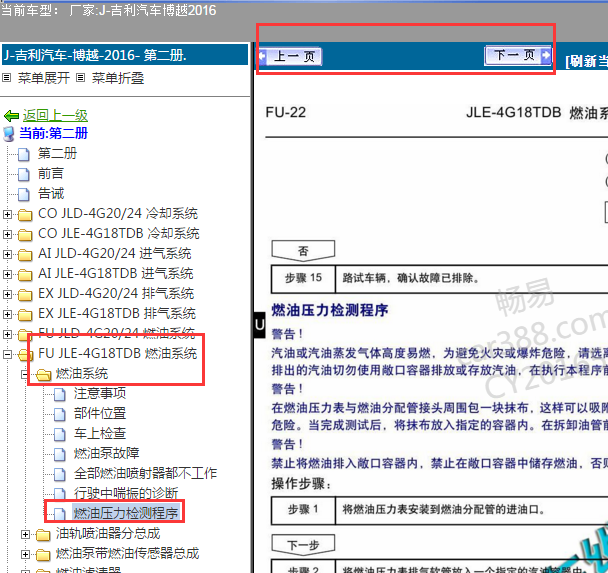Click the 燃油压力检测程序 heading in document
Image resolution: width=608 pixels, height=573 pixels.
[330, 310]
